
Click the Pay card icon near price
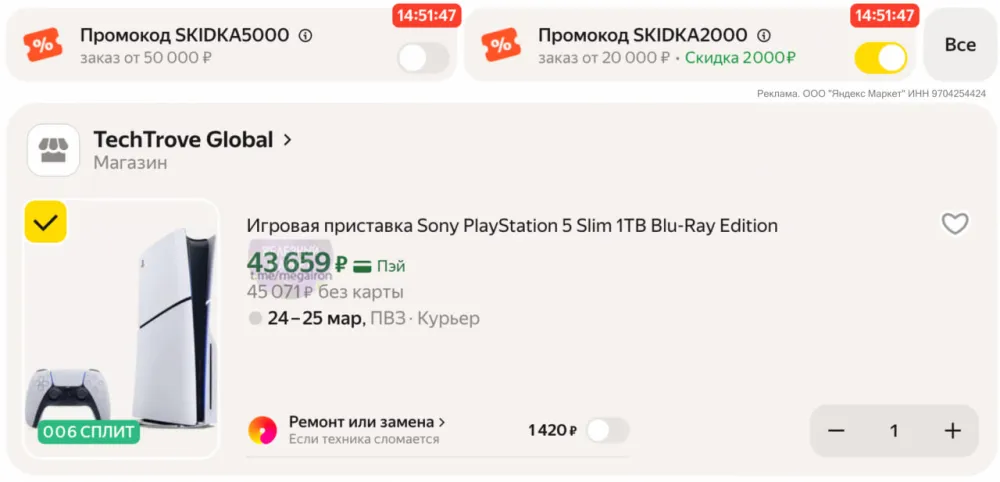[362, 266]
